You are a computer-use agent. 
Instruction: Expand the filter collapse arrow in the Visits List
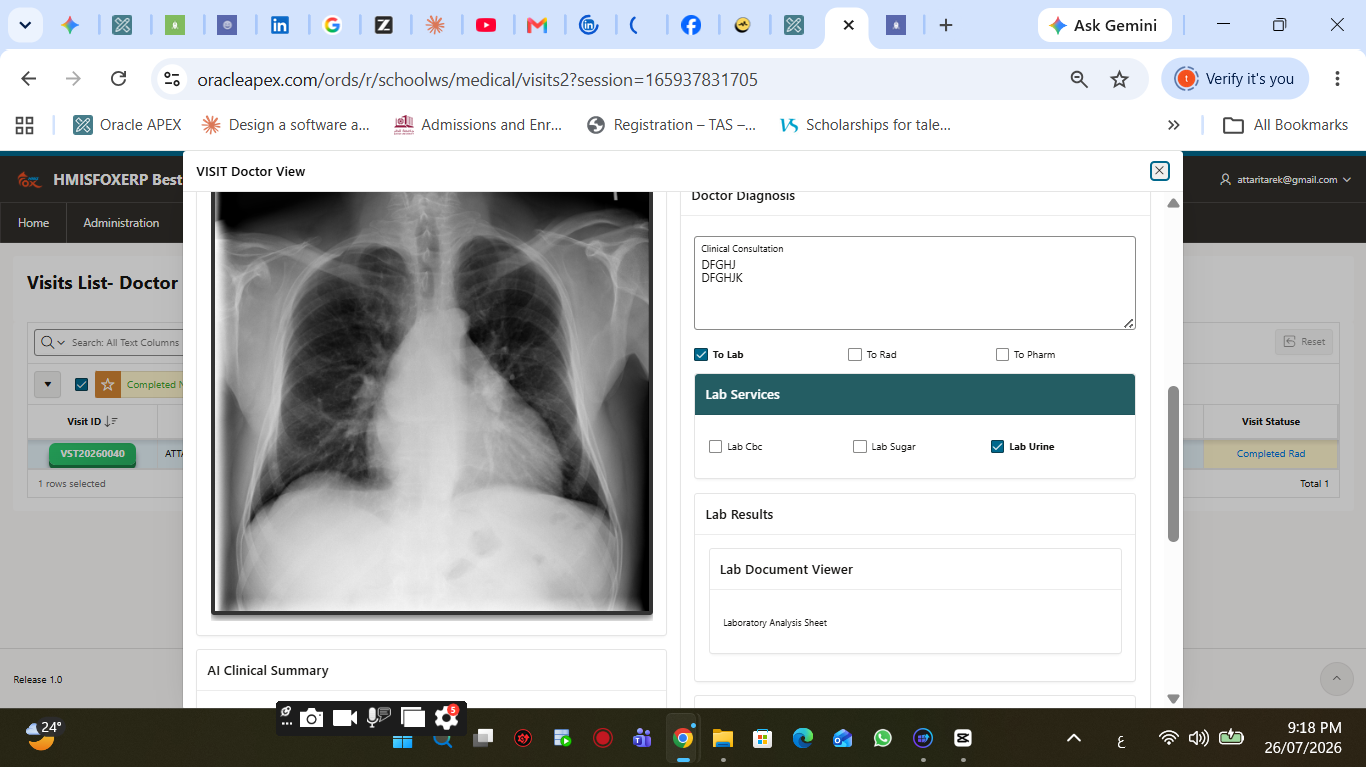click(x=47, y=384)
